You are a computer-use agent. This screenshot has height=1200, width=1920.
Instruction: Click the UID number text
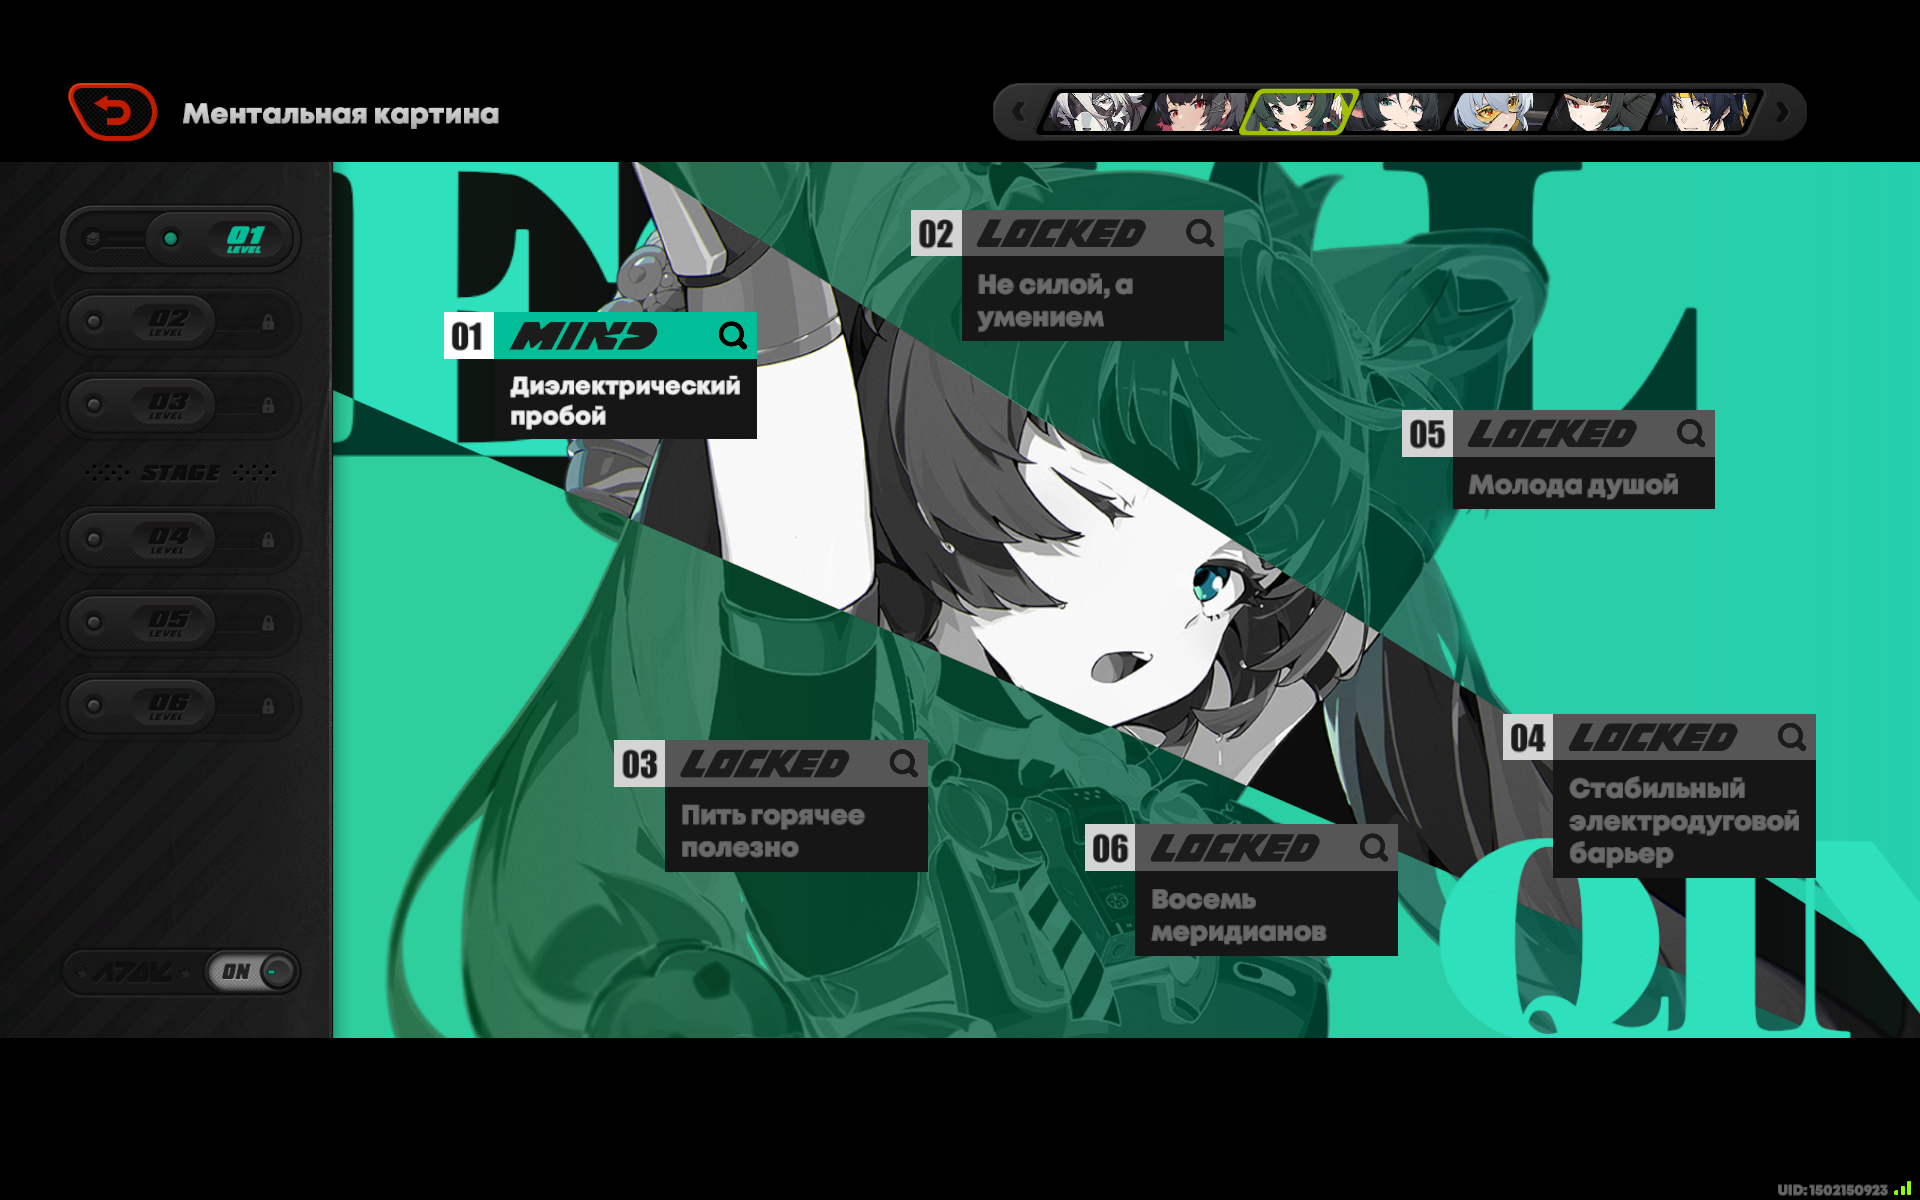tap(1833, 1189)
